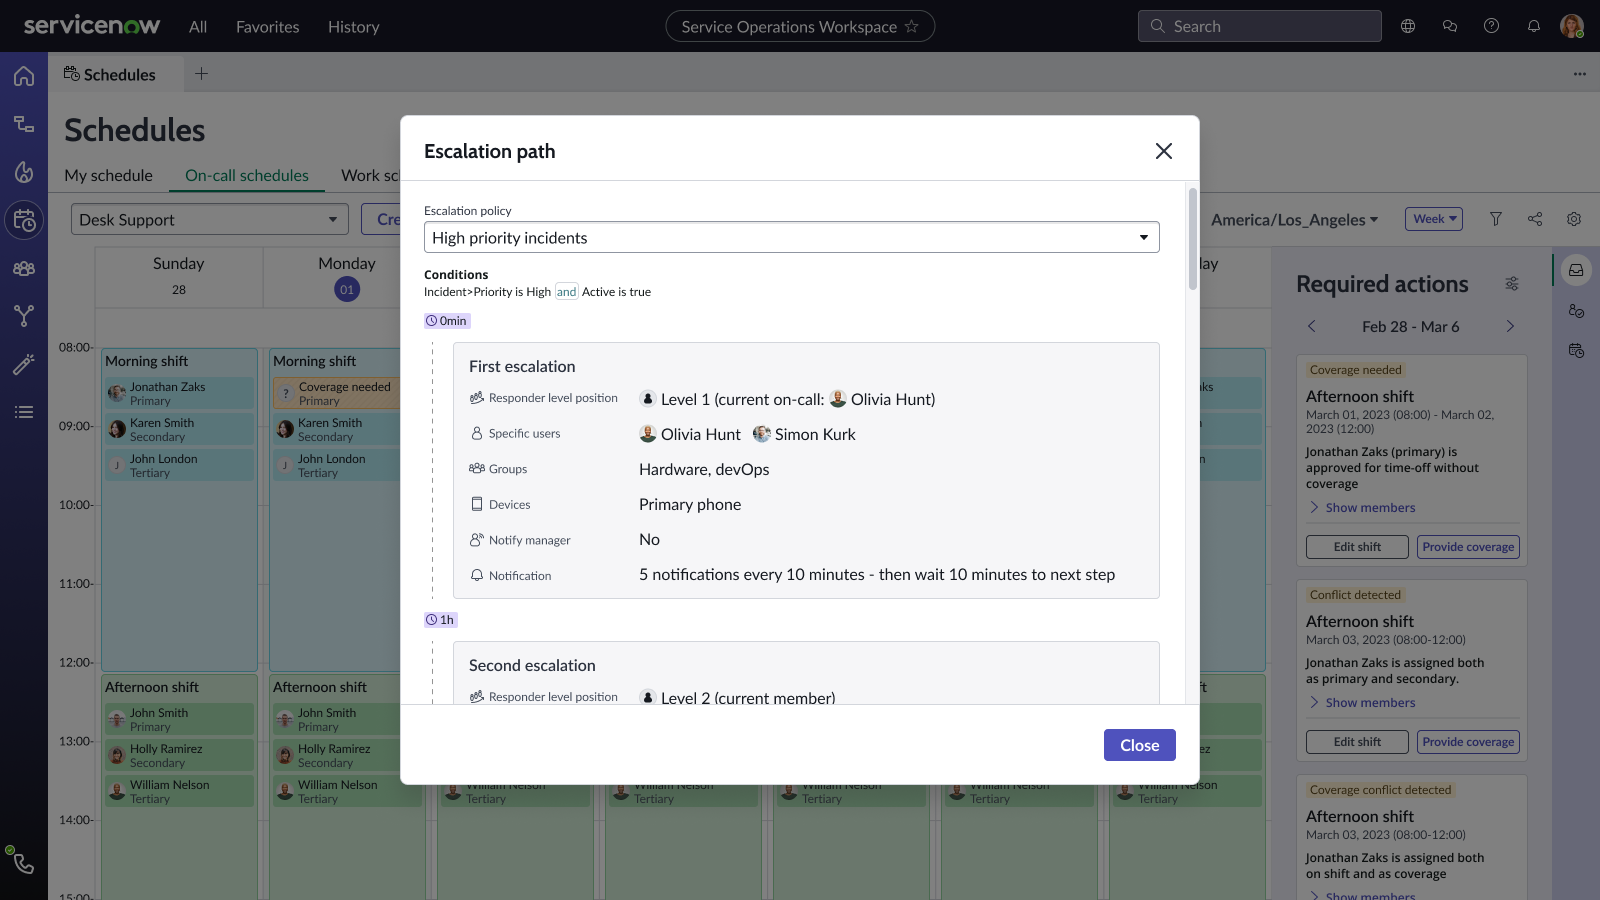Expand Show members under Conflict detected card
Viewport: 1600px width, 900px height.
tap(1363, 702)
